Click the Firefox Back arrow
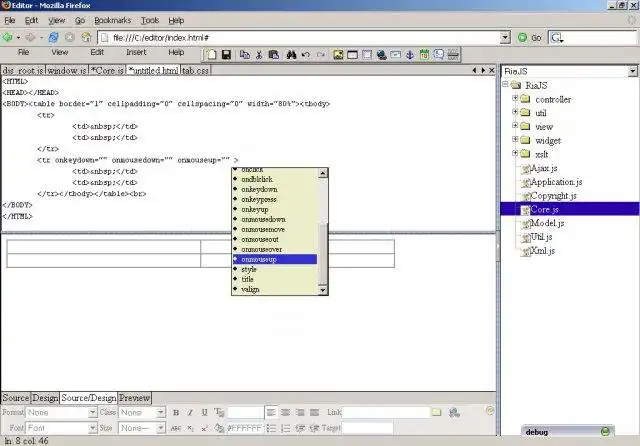Image resolution: width=640 pixels, height=446 pixels. click(8, 38)
